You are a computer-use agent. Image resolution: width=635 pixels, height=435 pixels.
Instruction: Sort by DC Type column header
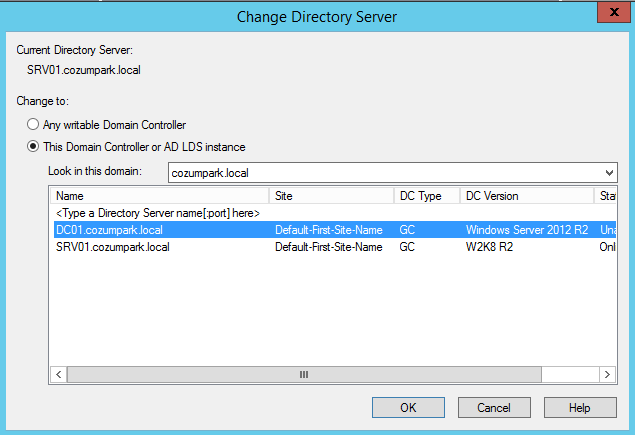click(x=427, y=196)
